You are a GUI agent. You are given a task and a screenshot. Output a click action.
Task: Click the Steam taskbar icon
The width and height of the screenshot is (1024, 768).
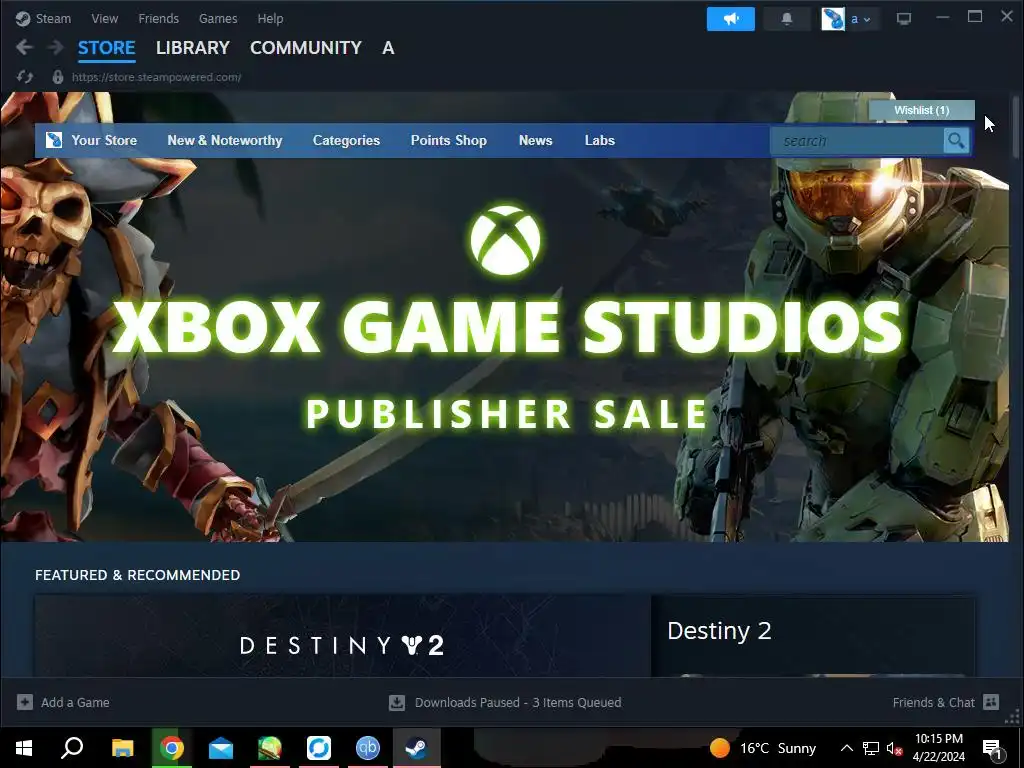(417, 748)
